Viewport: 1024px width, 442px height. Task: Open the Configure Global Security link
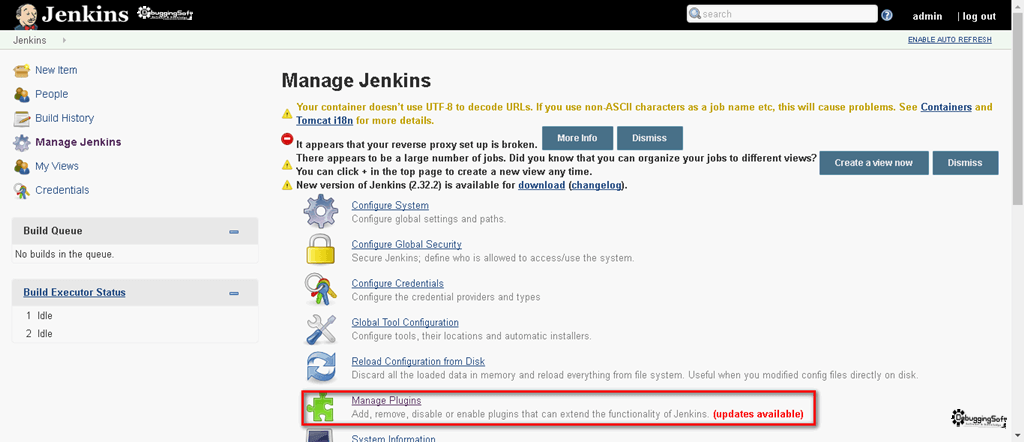(x=406, y=244)
